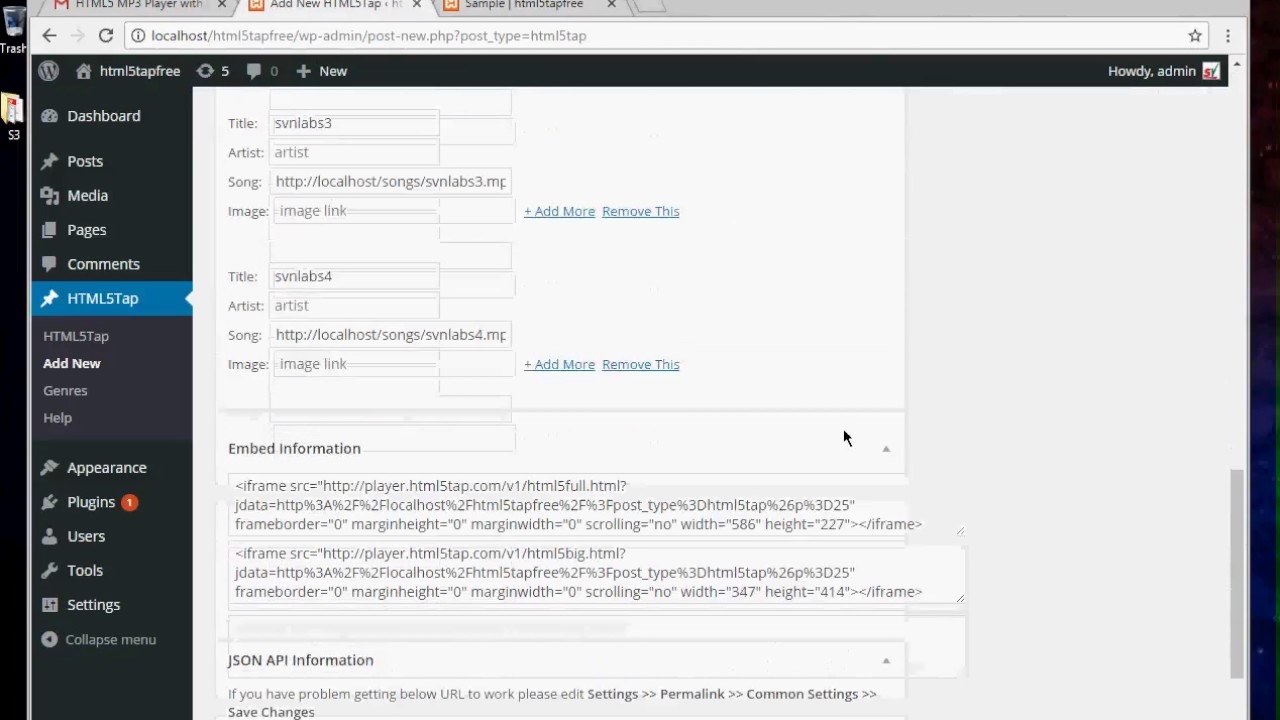Viewport: 1280px width, 720px height.
Task: Click Title field containing svnlabs4
Action: point(354,276)
